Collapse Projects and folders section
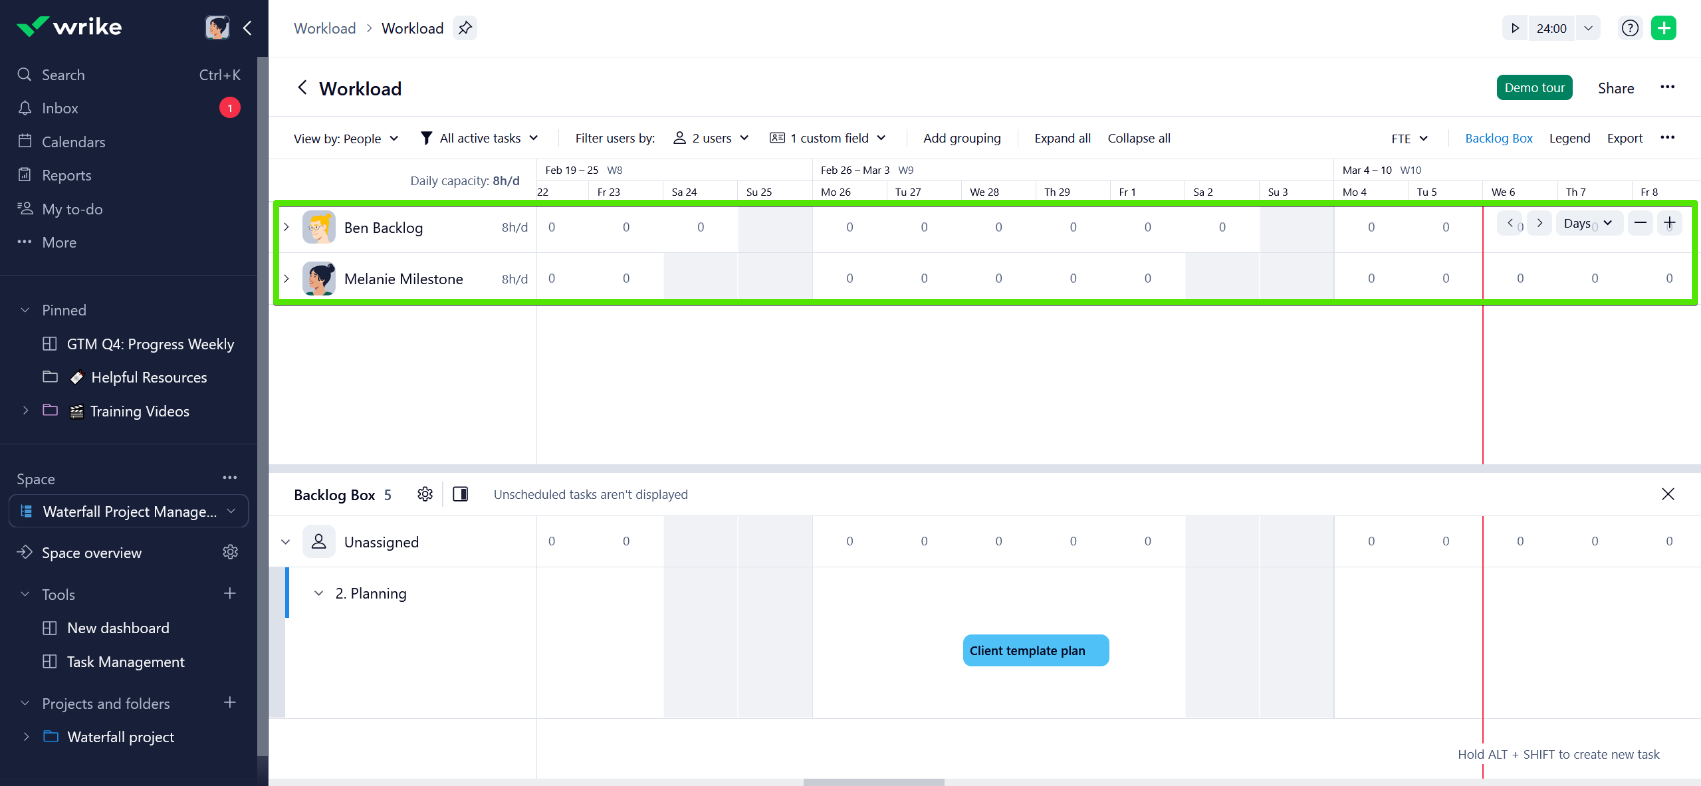The height and width of the screenshot is (786, 1701). [x=25, y=703]
